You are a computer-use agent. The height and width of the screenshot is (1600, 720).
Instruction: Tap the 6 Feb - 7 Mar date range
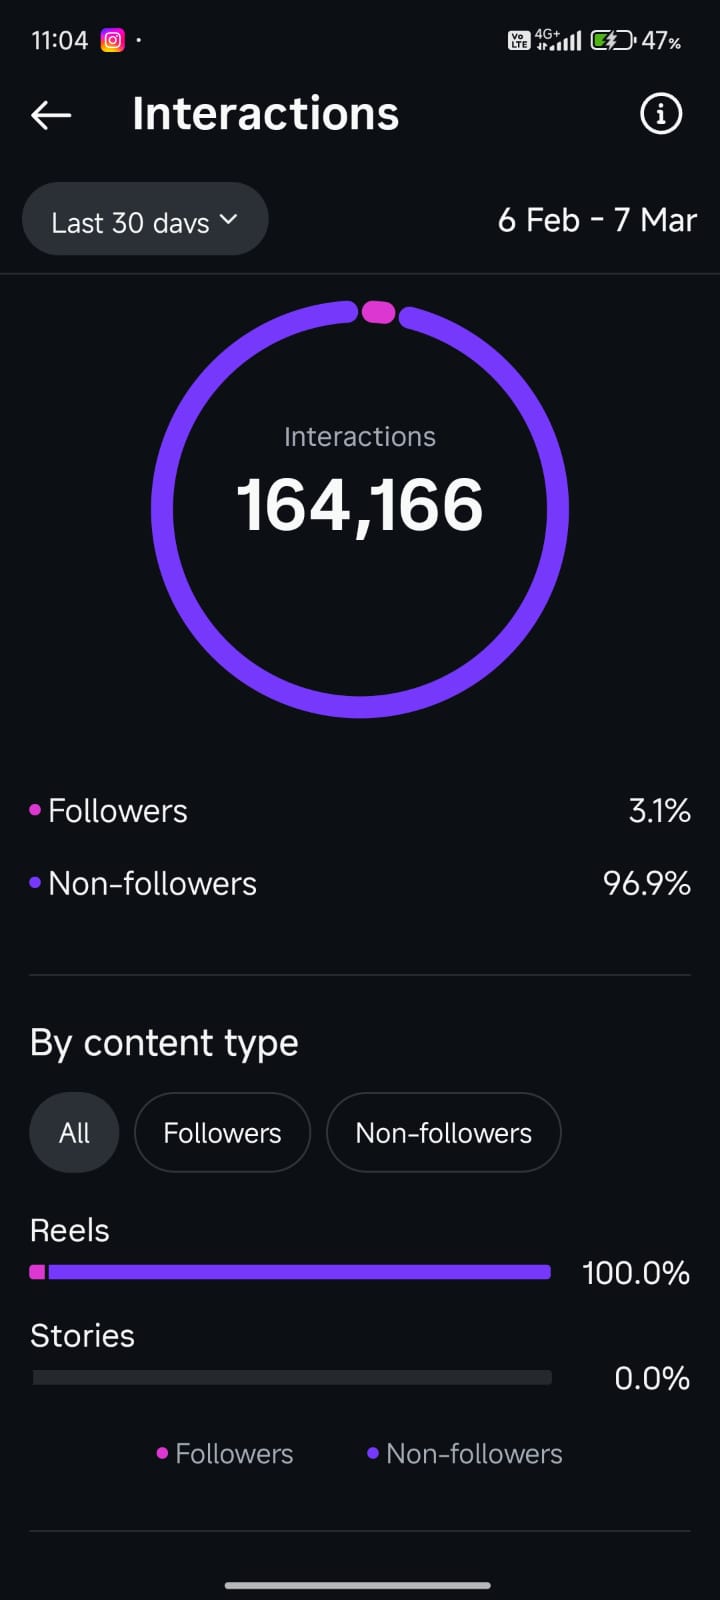pos(597,220)
